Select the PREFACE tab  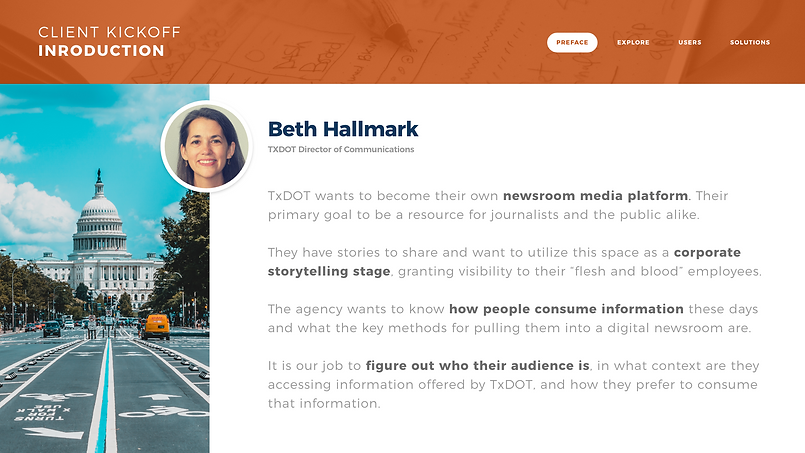[x=572, y=43]
